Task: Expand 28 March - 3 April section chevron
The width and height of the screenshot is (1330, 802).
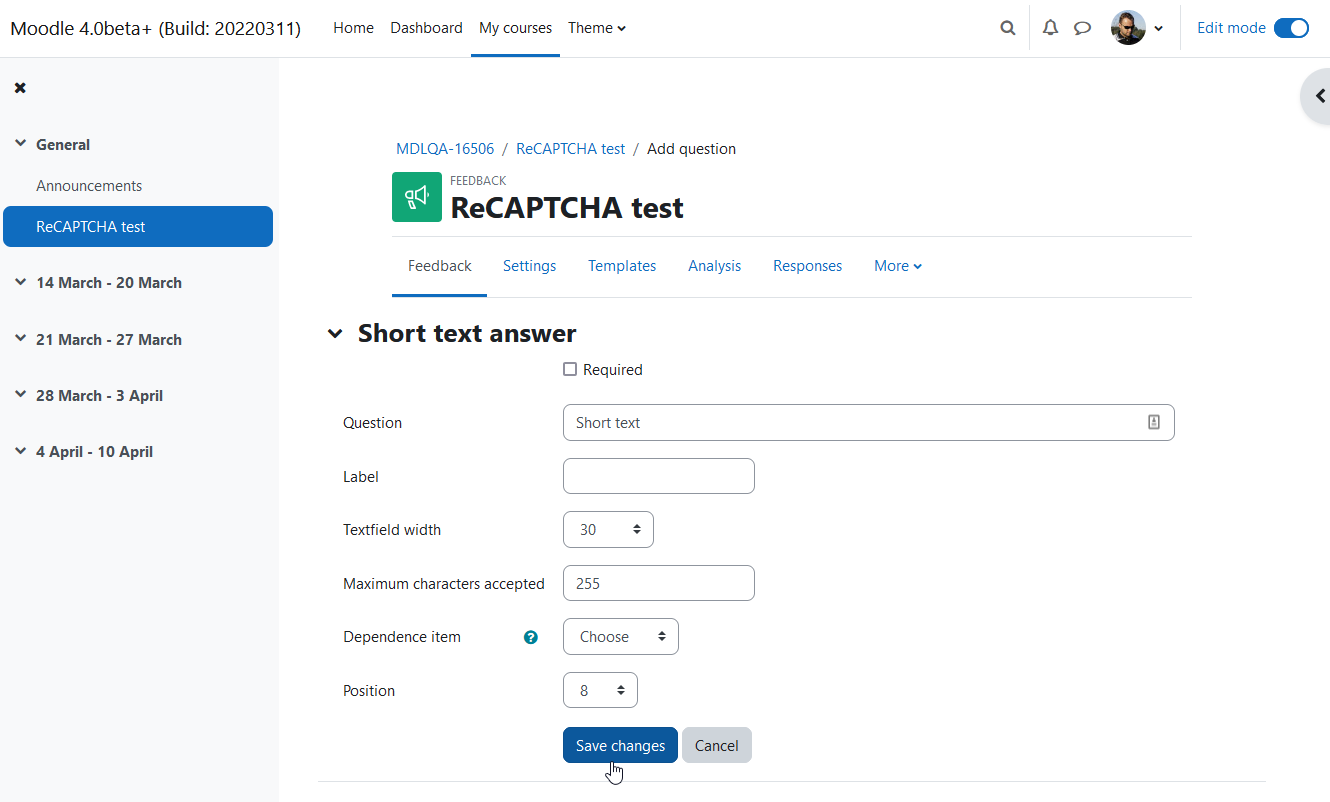Action: [20, 395]
